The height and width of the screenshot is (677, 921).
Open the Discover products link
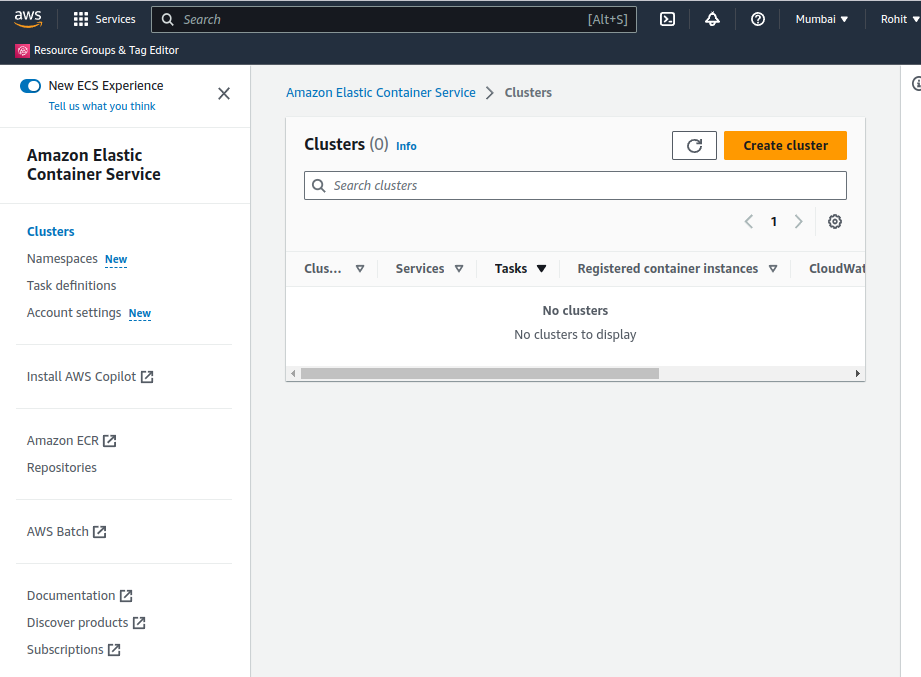pos(78,622)
